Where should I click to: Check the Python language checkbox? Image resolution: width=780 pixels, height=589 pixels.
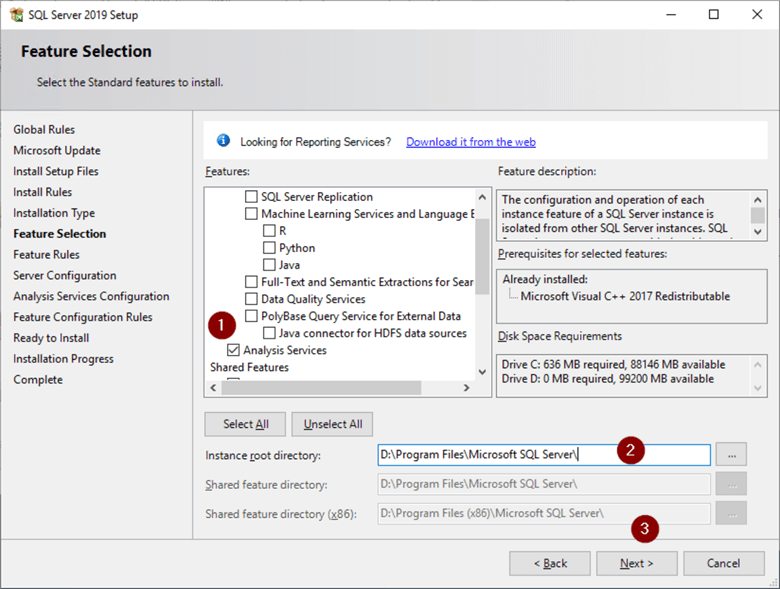click(x=270, y=248)
